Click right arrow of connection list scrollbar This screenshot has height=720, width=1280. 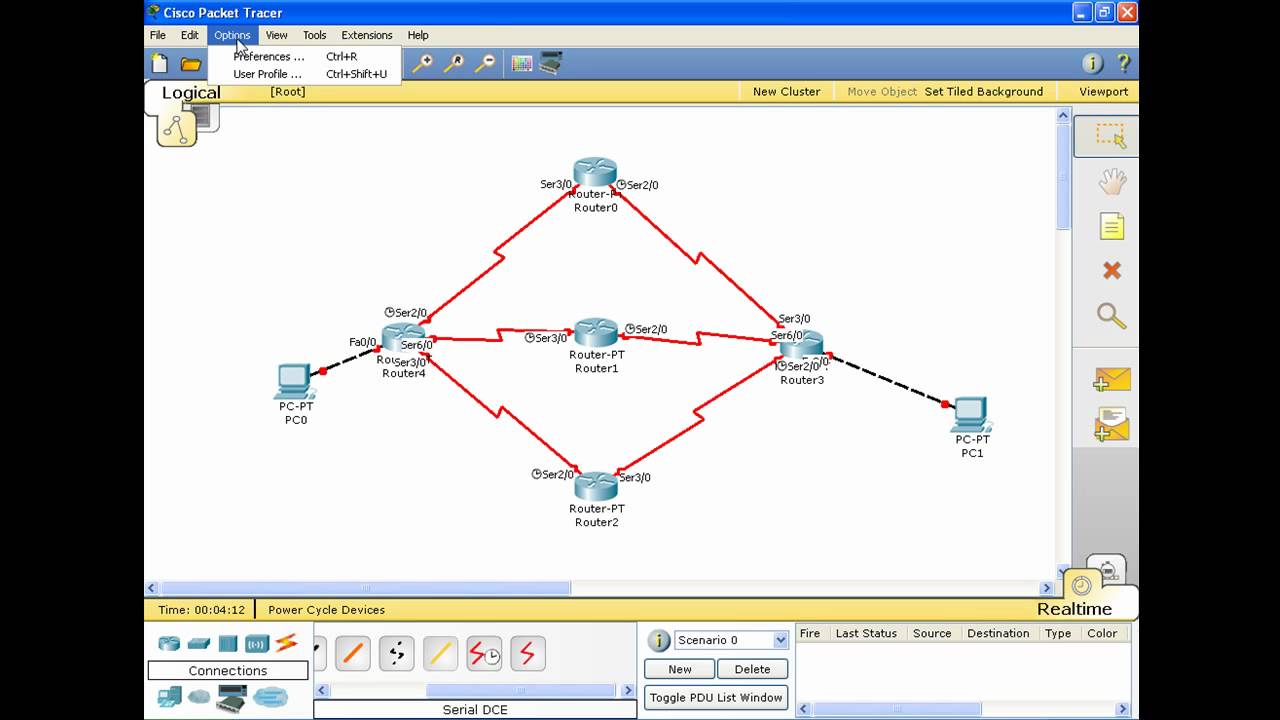click(x=628, y=690)
